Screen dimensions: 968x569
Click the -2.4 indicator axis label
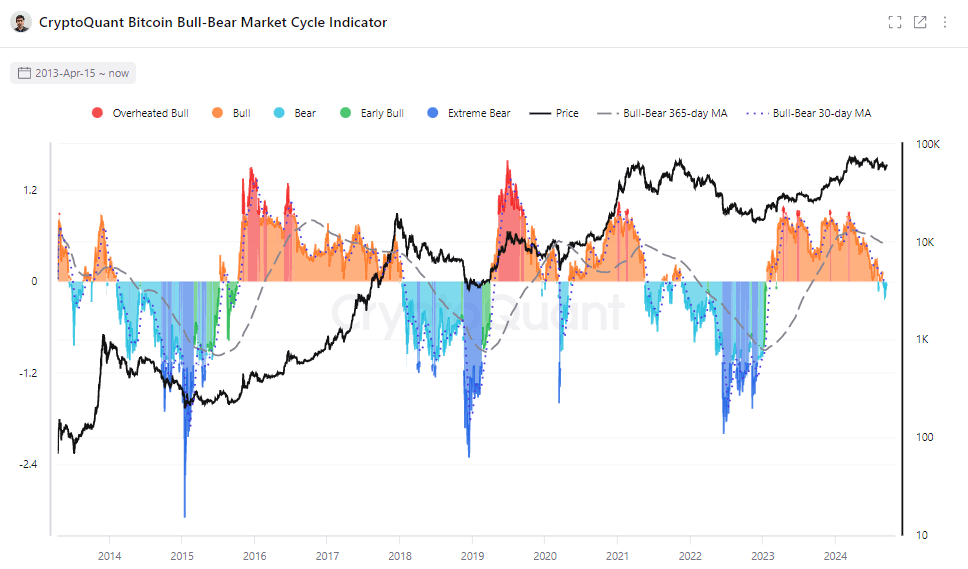point(30,465)
